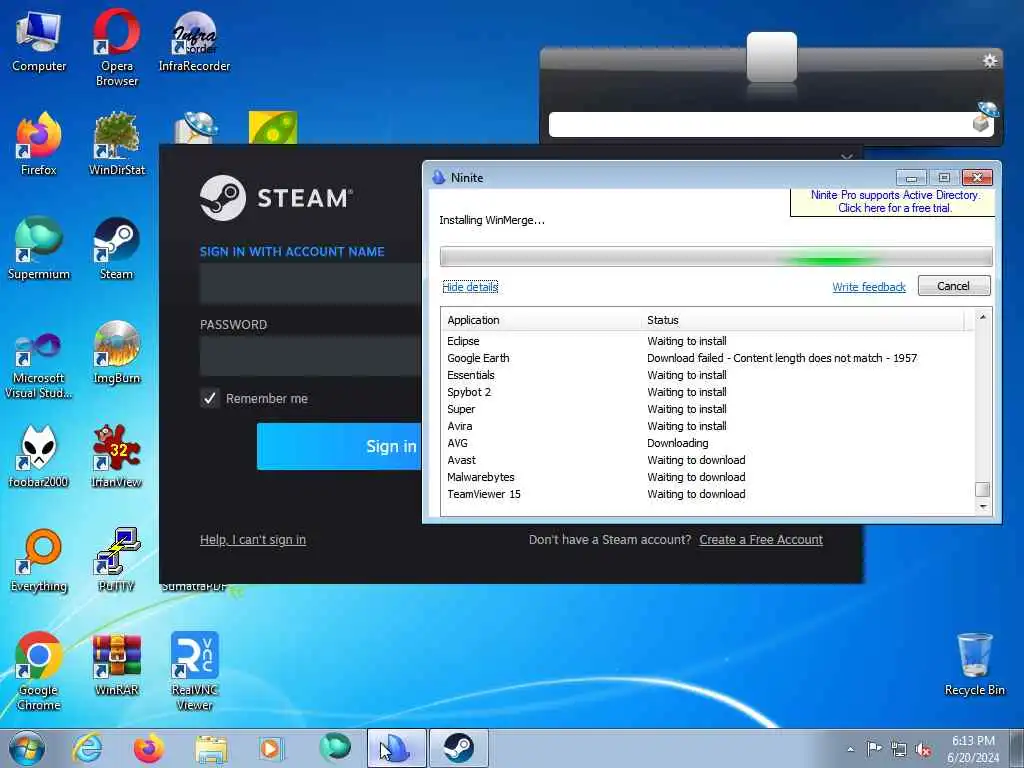Open Write feedback link in Ninite
The width and height of the screenshot is (1024, 768).
869,287
